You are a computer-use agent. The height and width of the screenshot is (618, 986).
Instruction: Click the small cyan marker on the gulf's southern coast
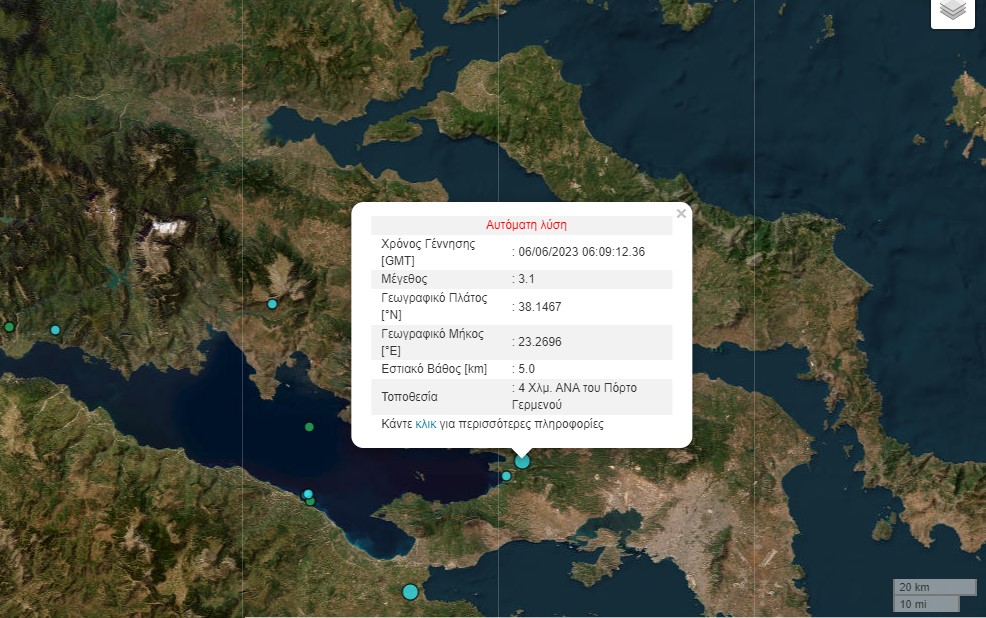point(308,494)
